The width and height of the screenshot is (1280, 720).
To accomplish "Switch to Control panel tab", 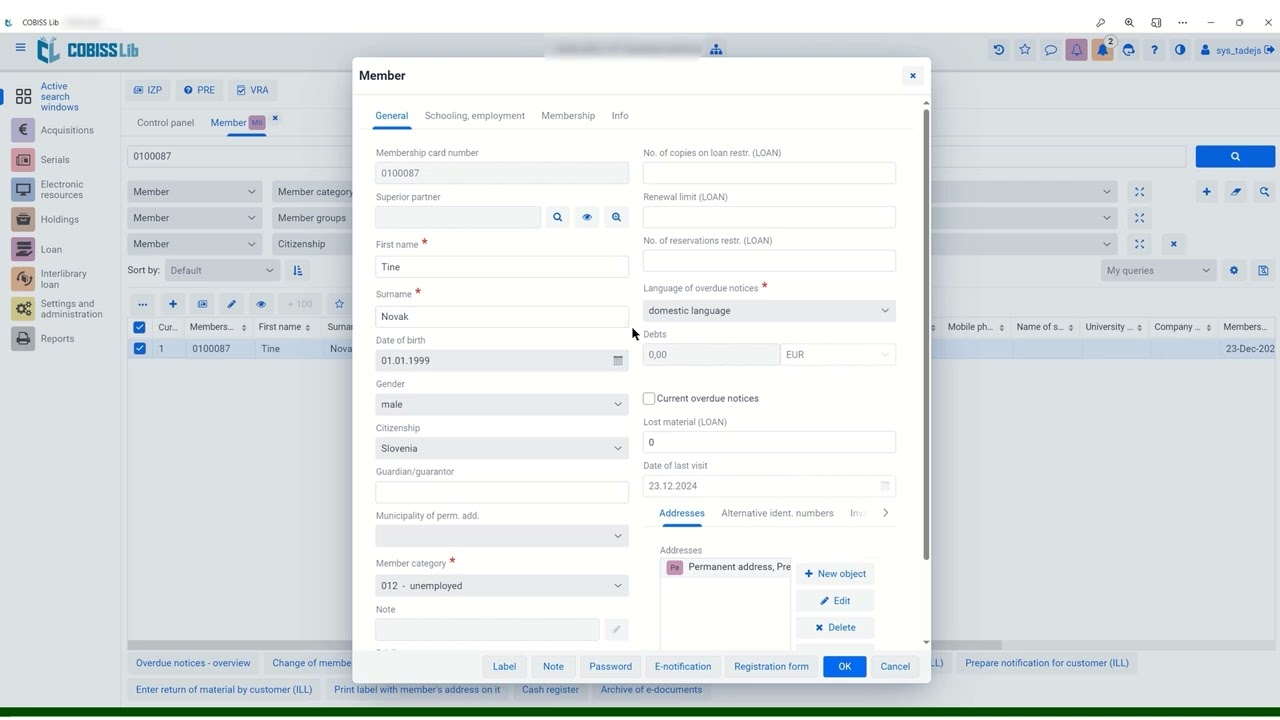I will 165,123.
